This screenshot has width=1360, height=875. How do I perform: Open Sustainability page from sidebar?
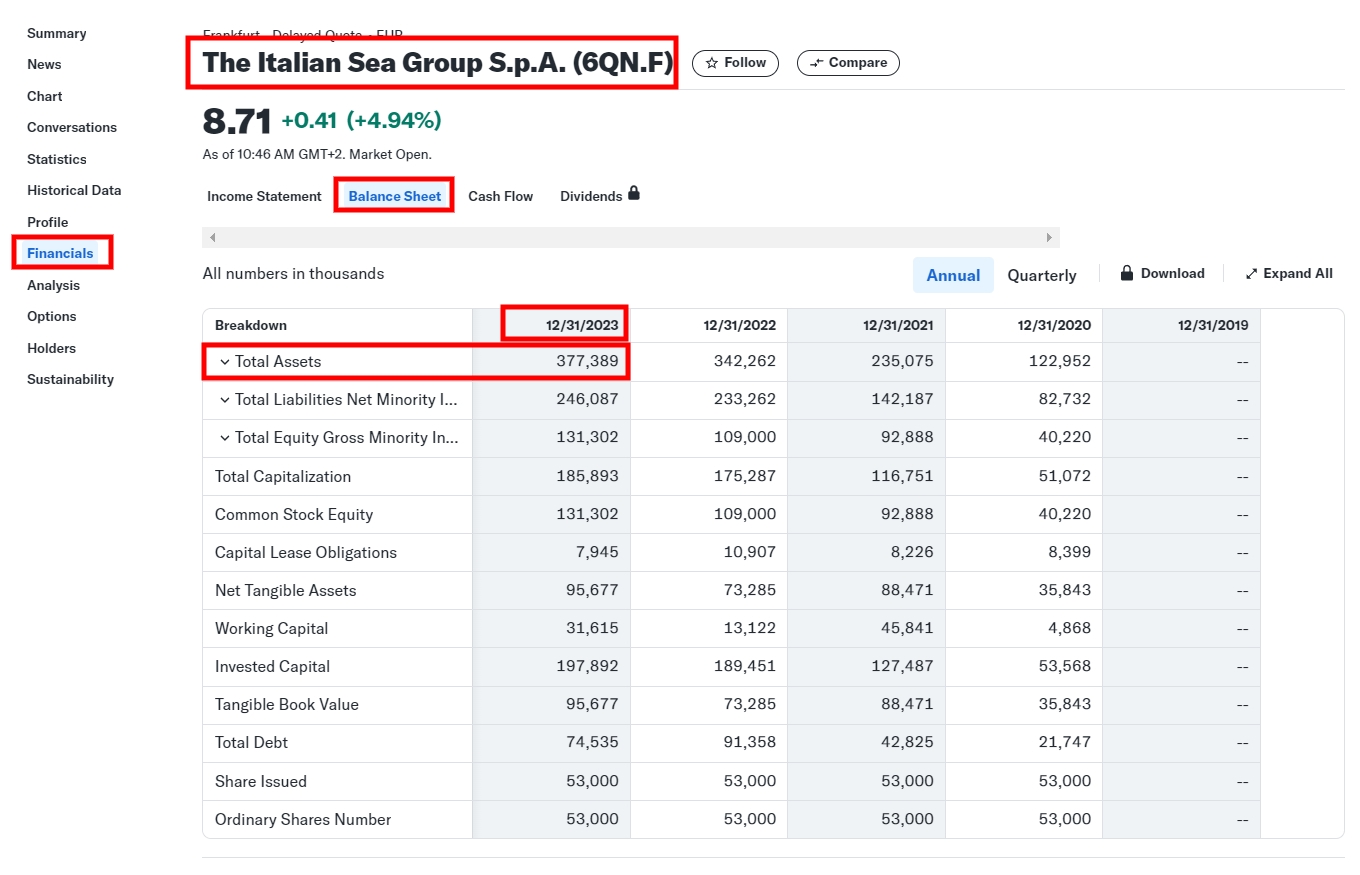(x=70, y=379)
